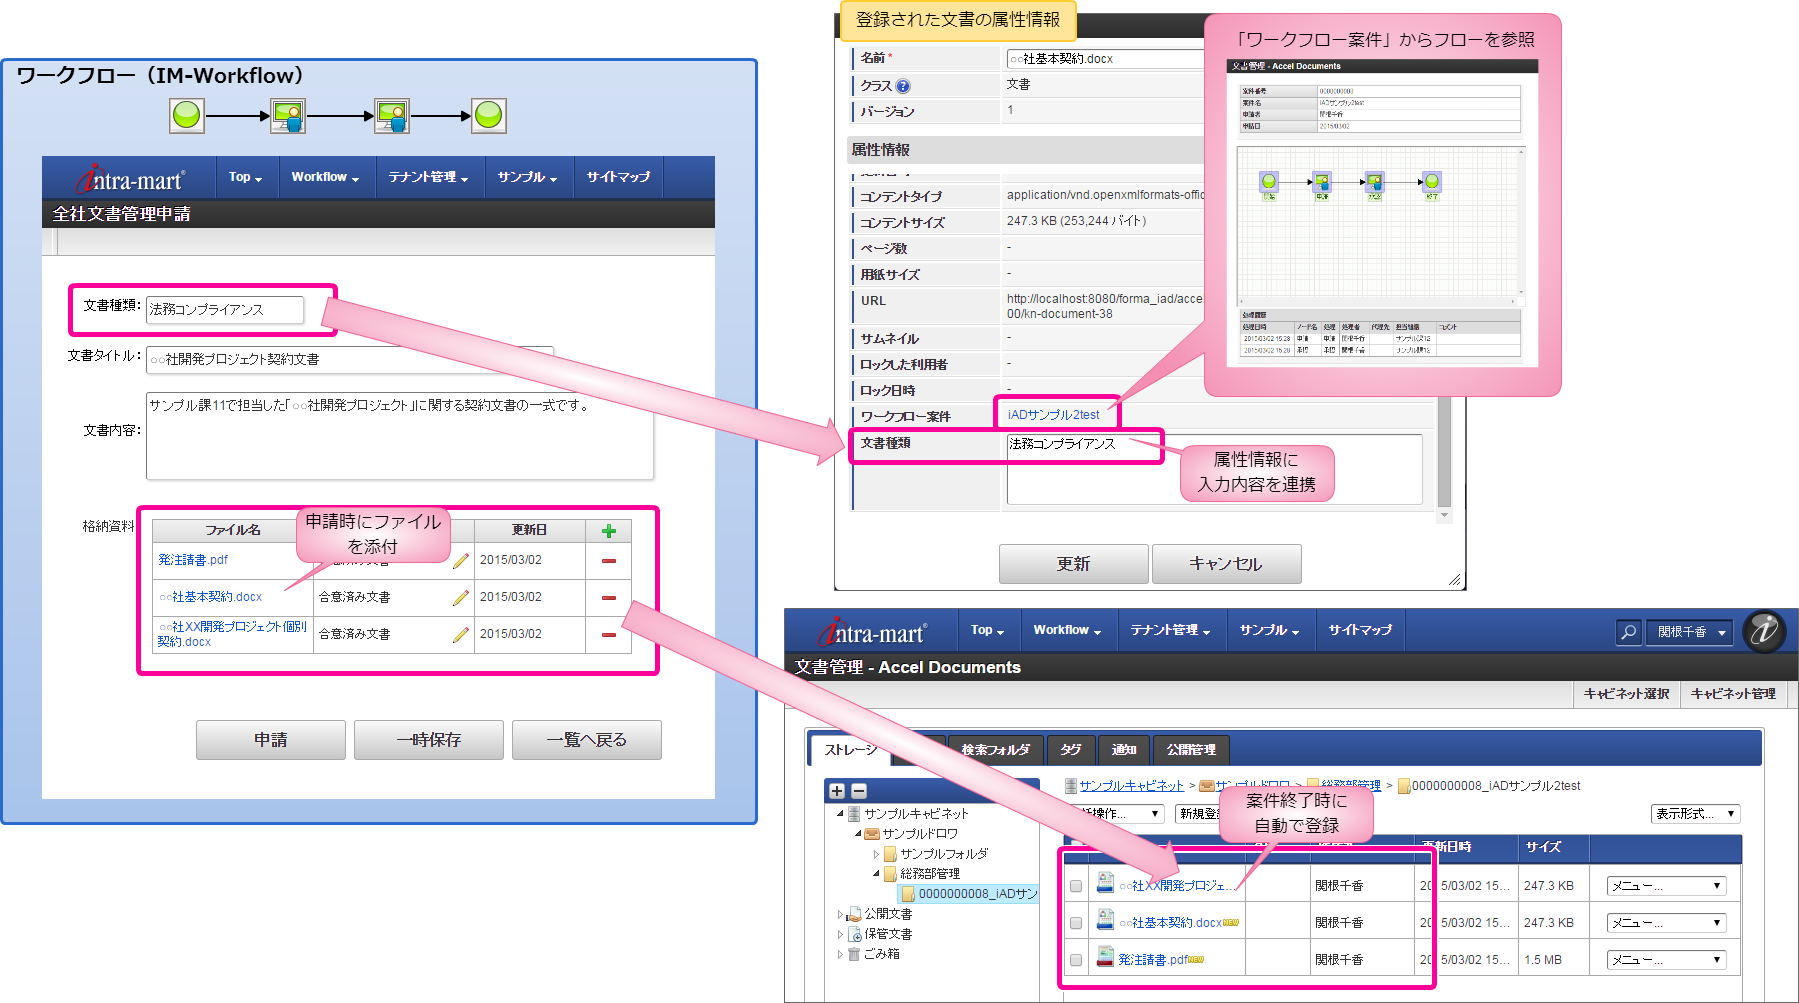Click the expand-all plus icon above the folder tree
1799x1003 pixels.
[x=837, y=790]
